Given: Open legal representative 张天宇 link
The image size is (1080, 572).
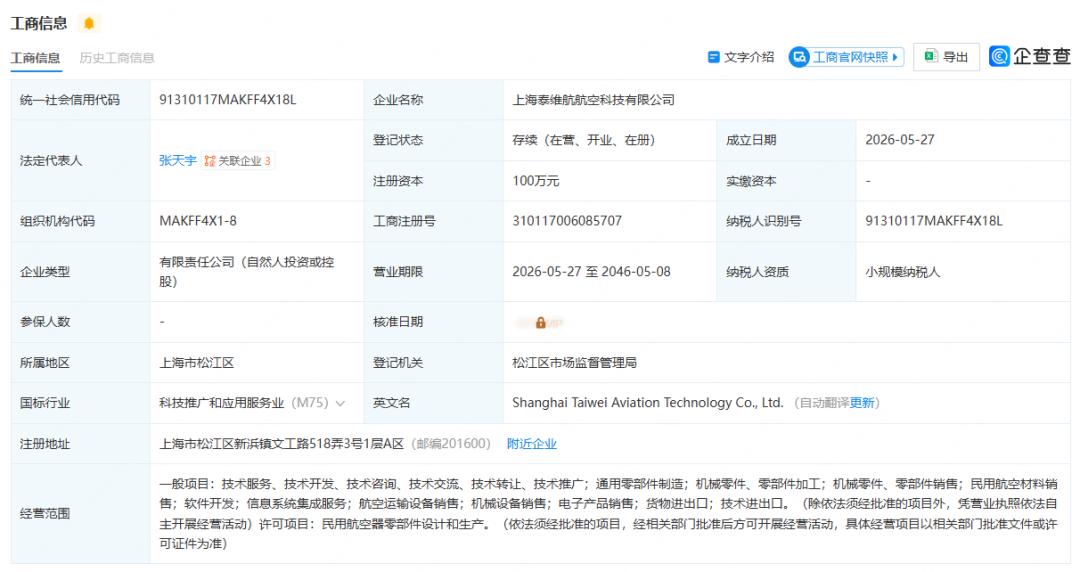Looking at the screenshot, I should (x=178, y=161).
